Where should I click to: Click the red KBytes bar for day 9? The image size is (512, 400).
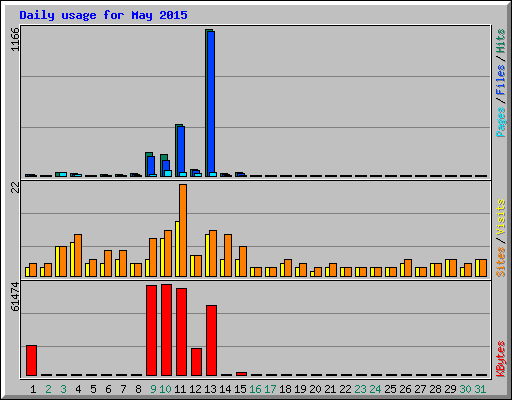151,330
